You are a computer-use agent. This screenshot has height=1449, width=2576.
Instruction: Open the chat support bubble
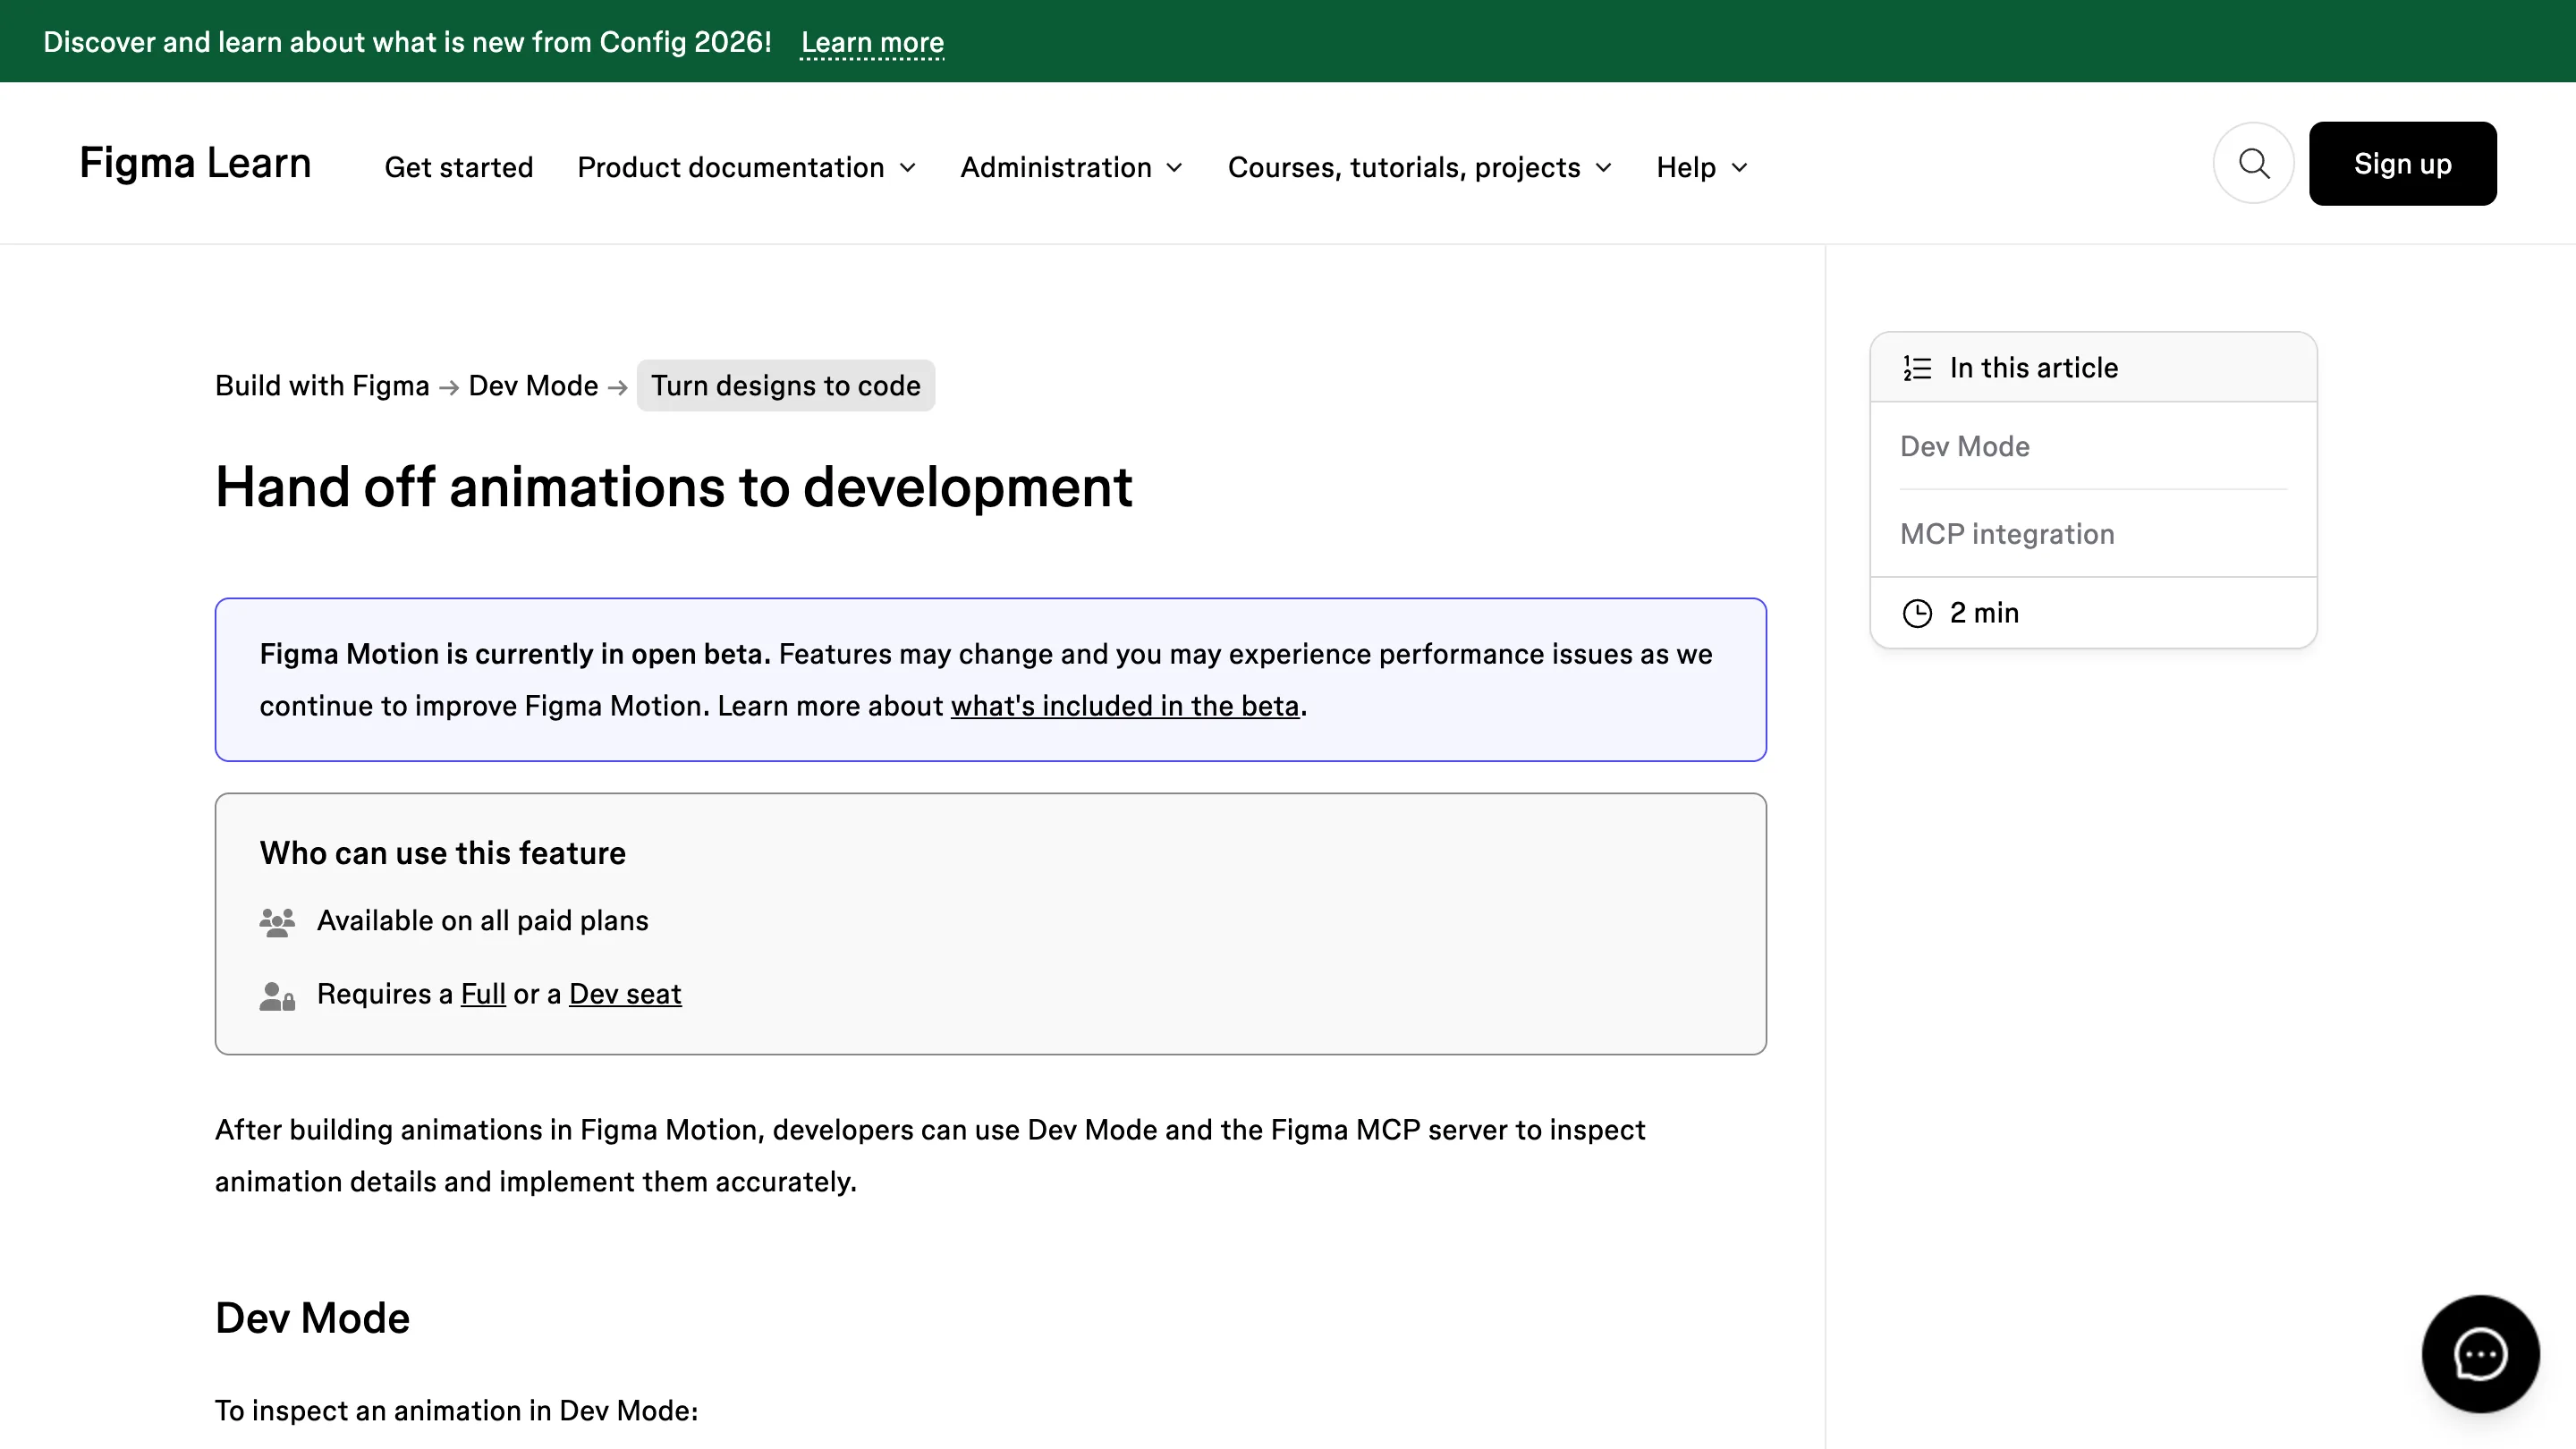[2480, 1354]
